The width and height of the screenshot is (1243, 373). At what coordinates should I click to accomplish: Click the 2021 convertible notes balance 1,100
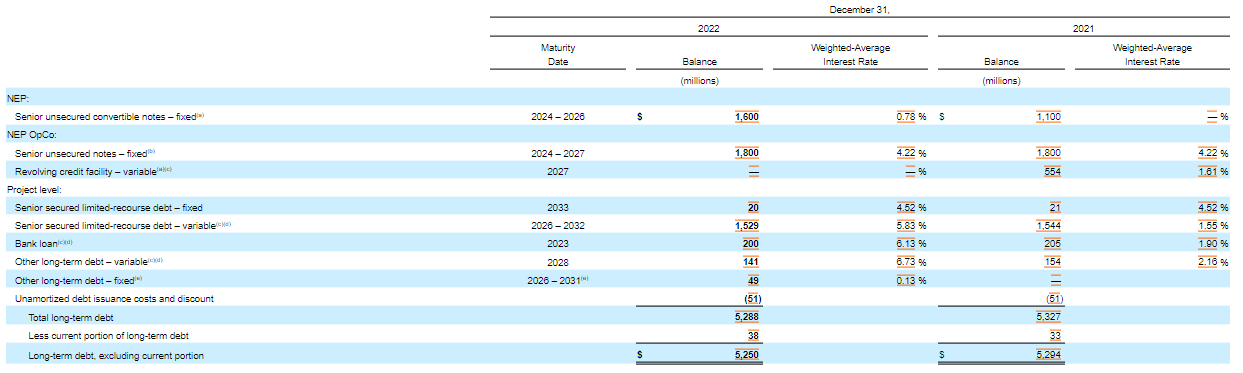click(x=1049, y=117)
